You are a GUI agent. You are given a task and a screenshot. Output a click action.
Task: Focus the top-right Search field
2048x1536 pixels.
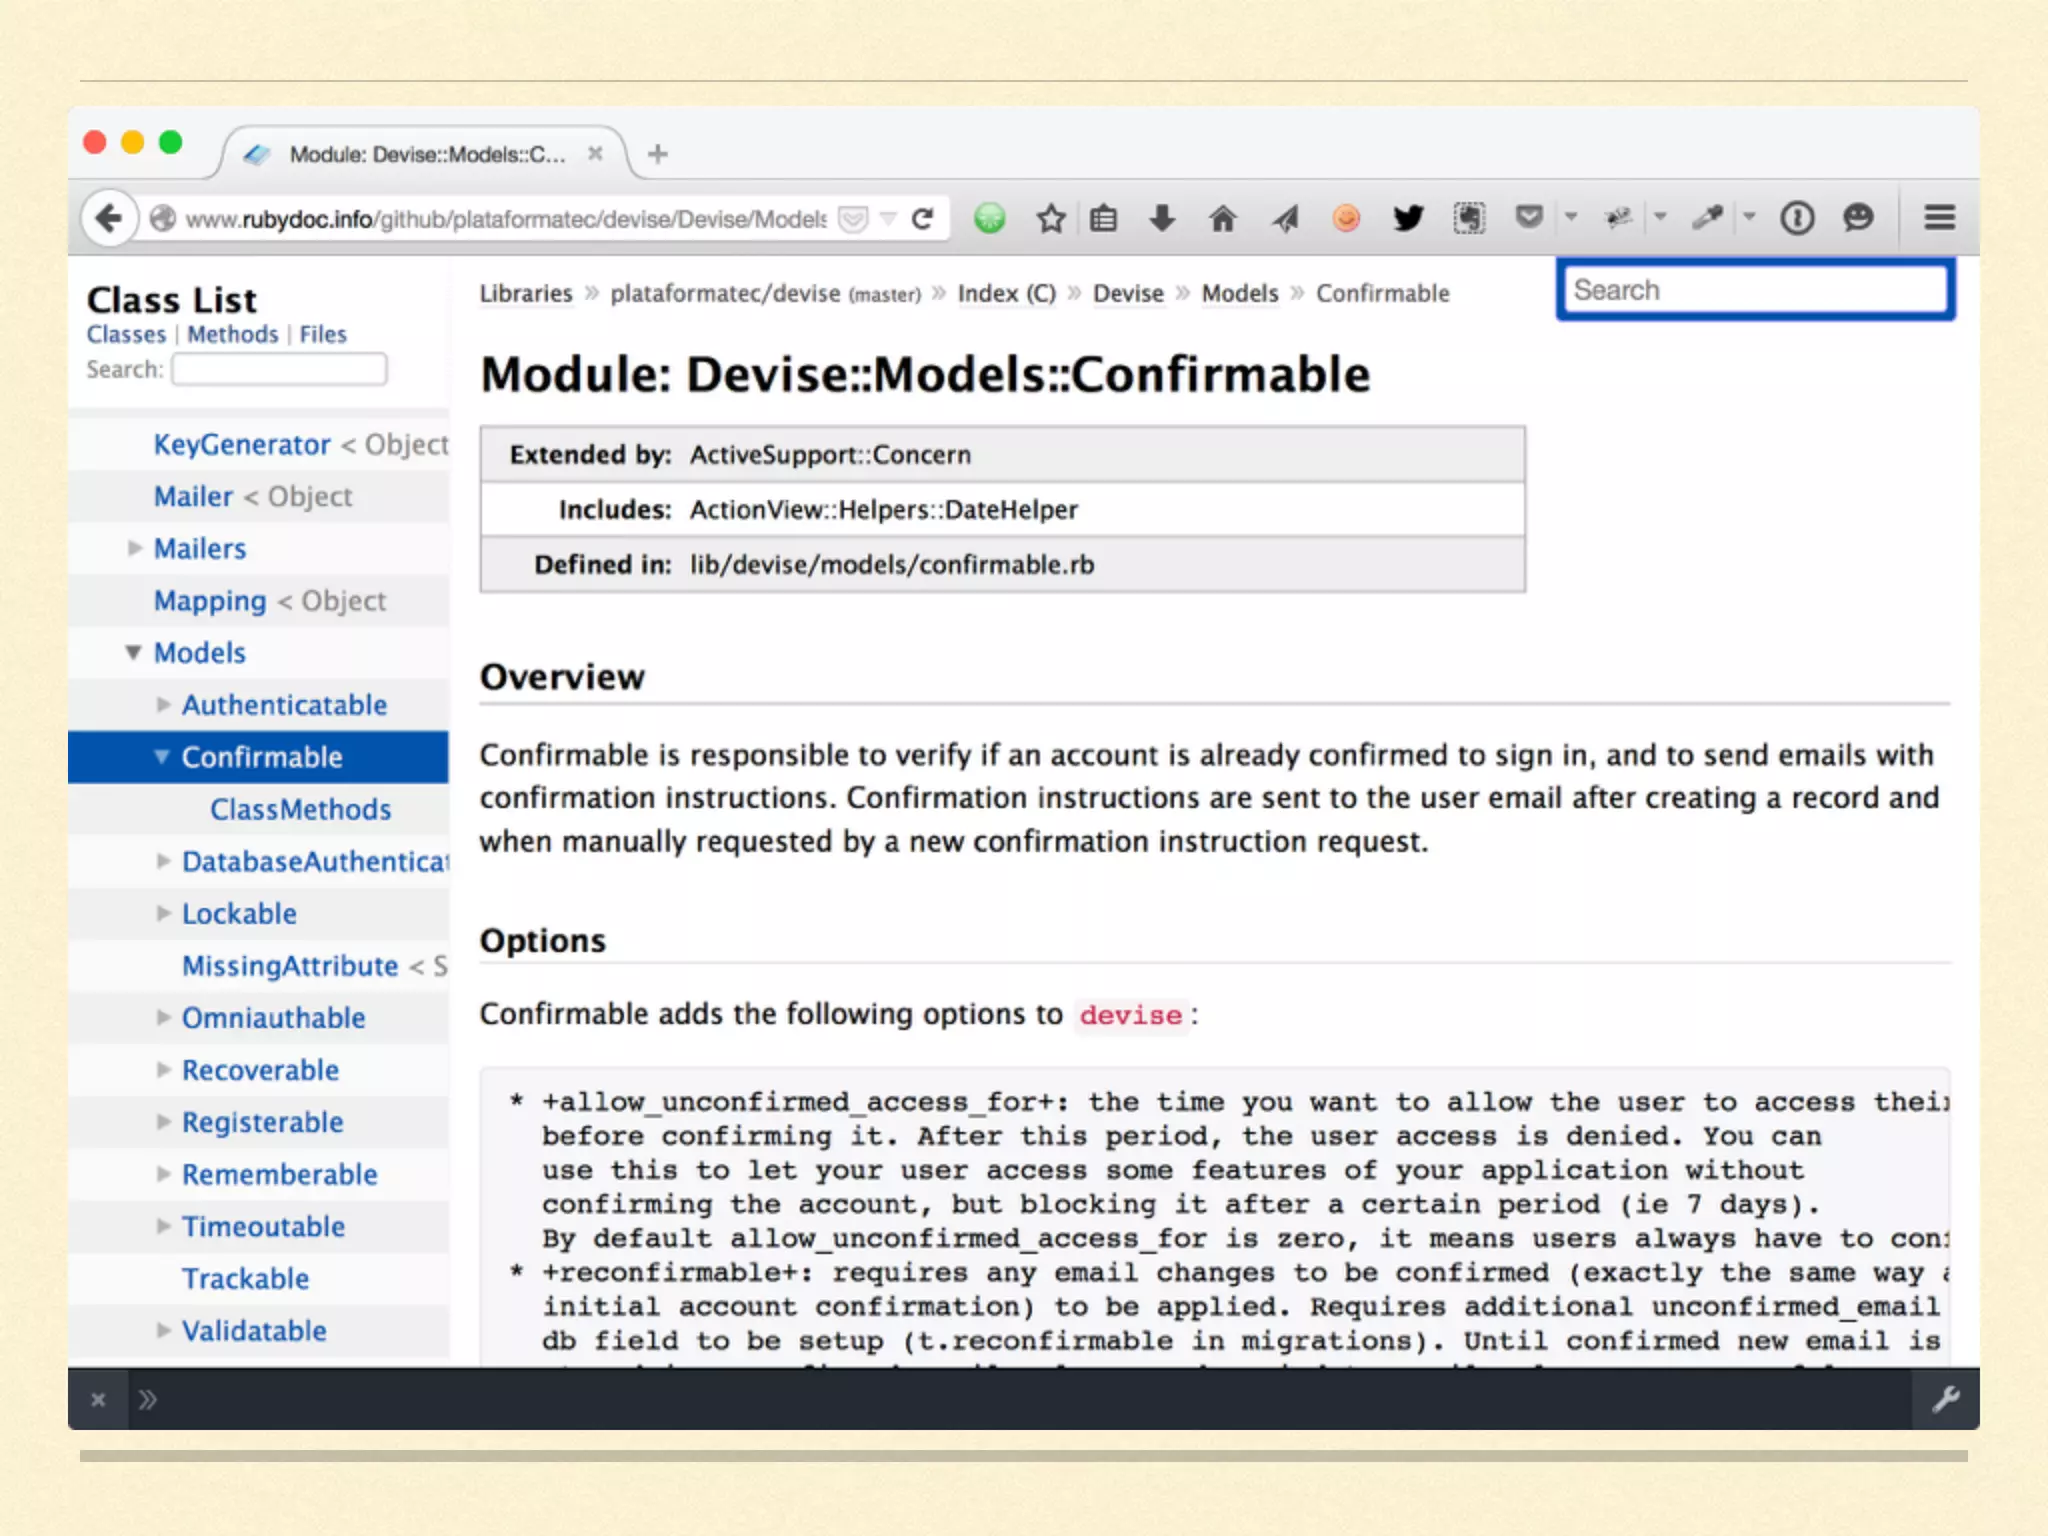click(x=1755, y=291)
